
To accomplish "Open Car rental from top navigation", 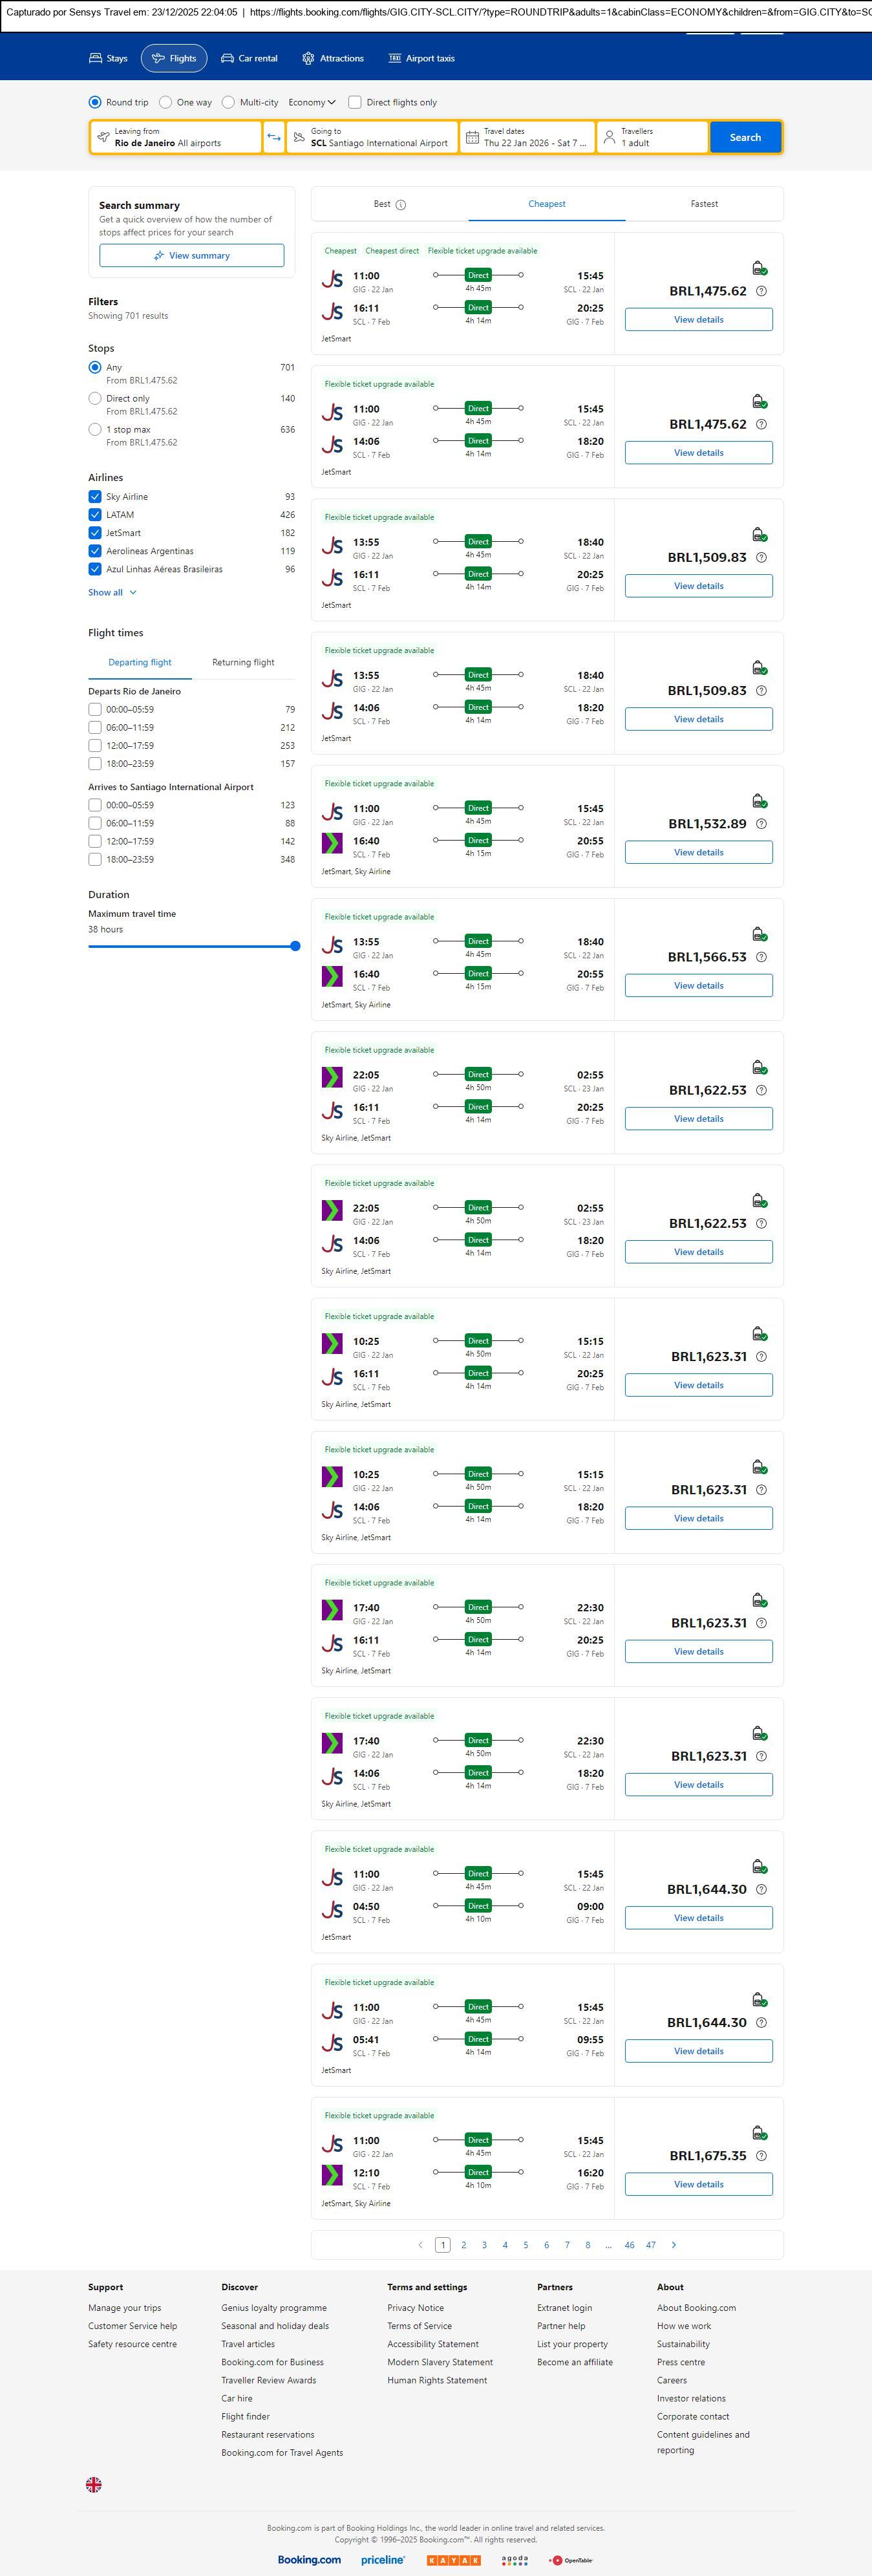I will tap(249, 59).
